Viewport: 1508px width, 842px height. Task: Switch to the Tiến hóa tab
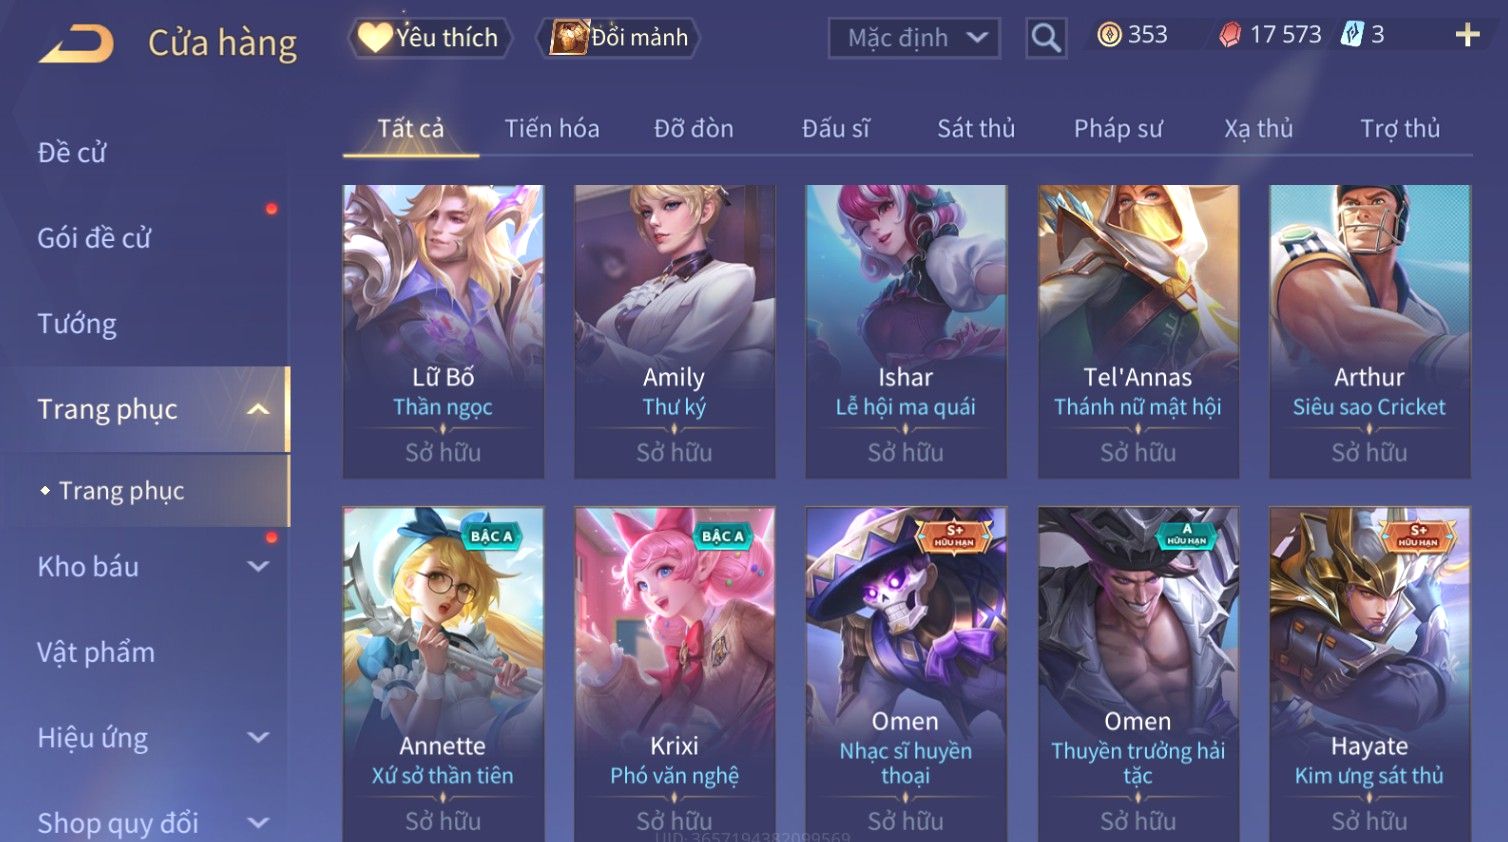click(x=552, y=128)
